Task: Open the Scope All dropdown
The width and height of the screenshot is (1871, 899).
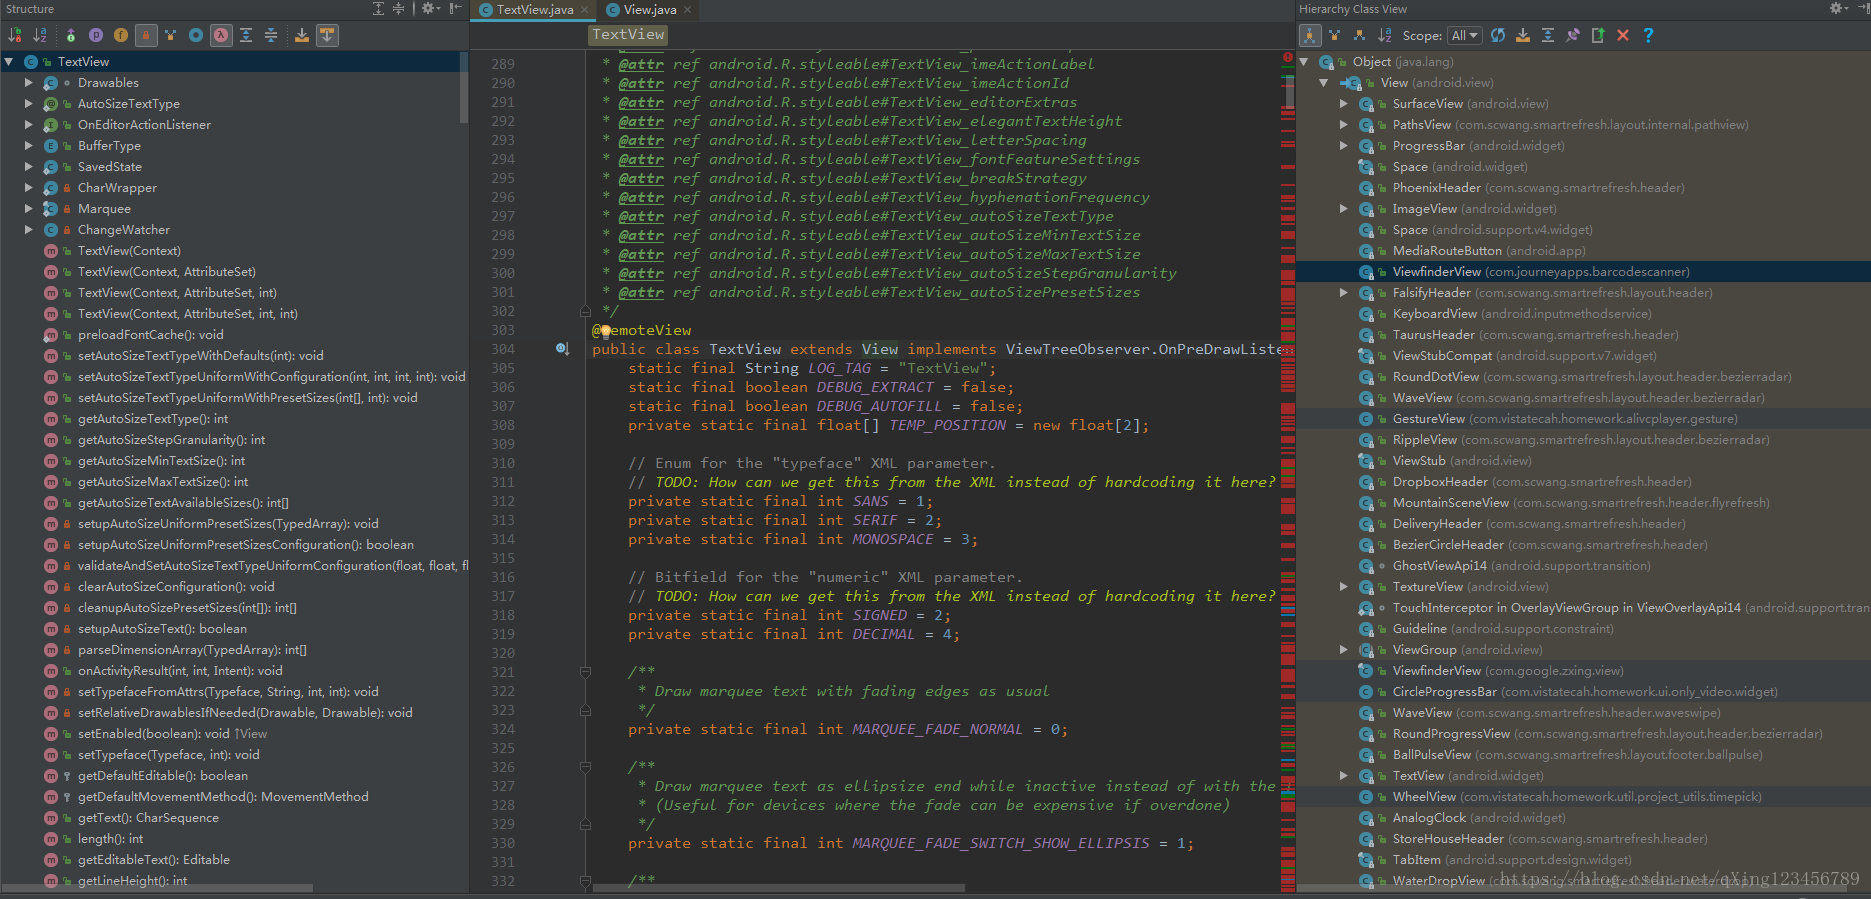Action: (x=1465, y=35)
